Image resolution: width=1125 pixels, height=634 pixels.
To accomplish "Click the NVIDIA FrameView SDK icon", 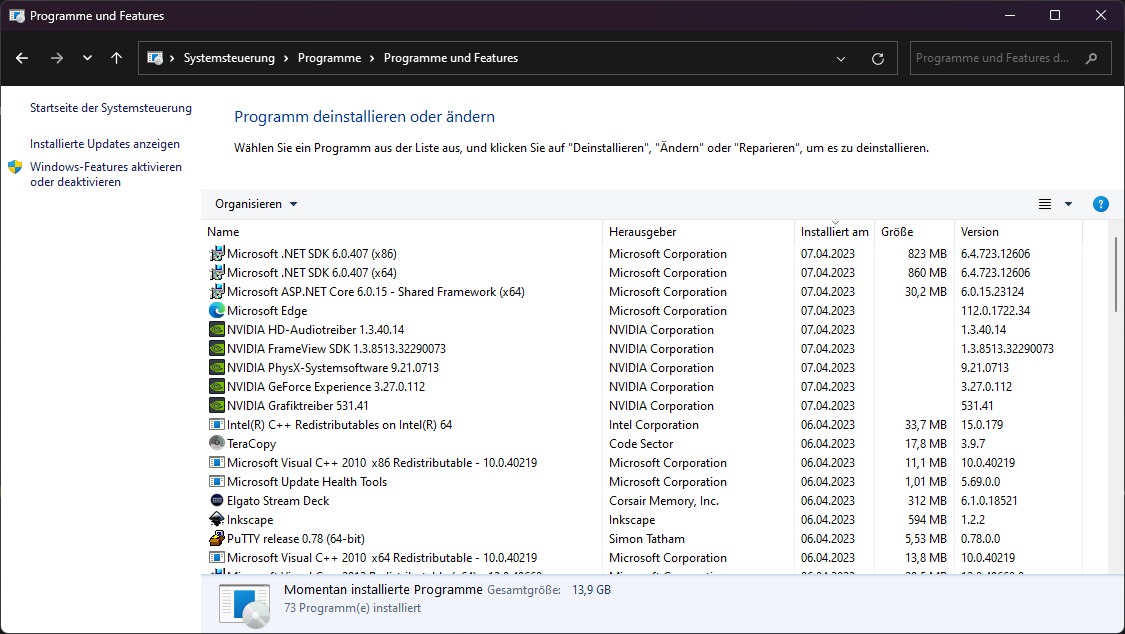I will [217, 349].
